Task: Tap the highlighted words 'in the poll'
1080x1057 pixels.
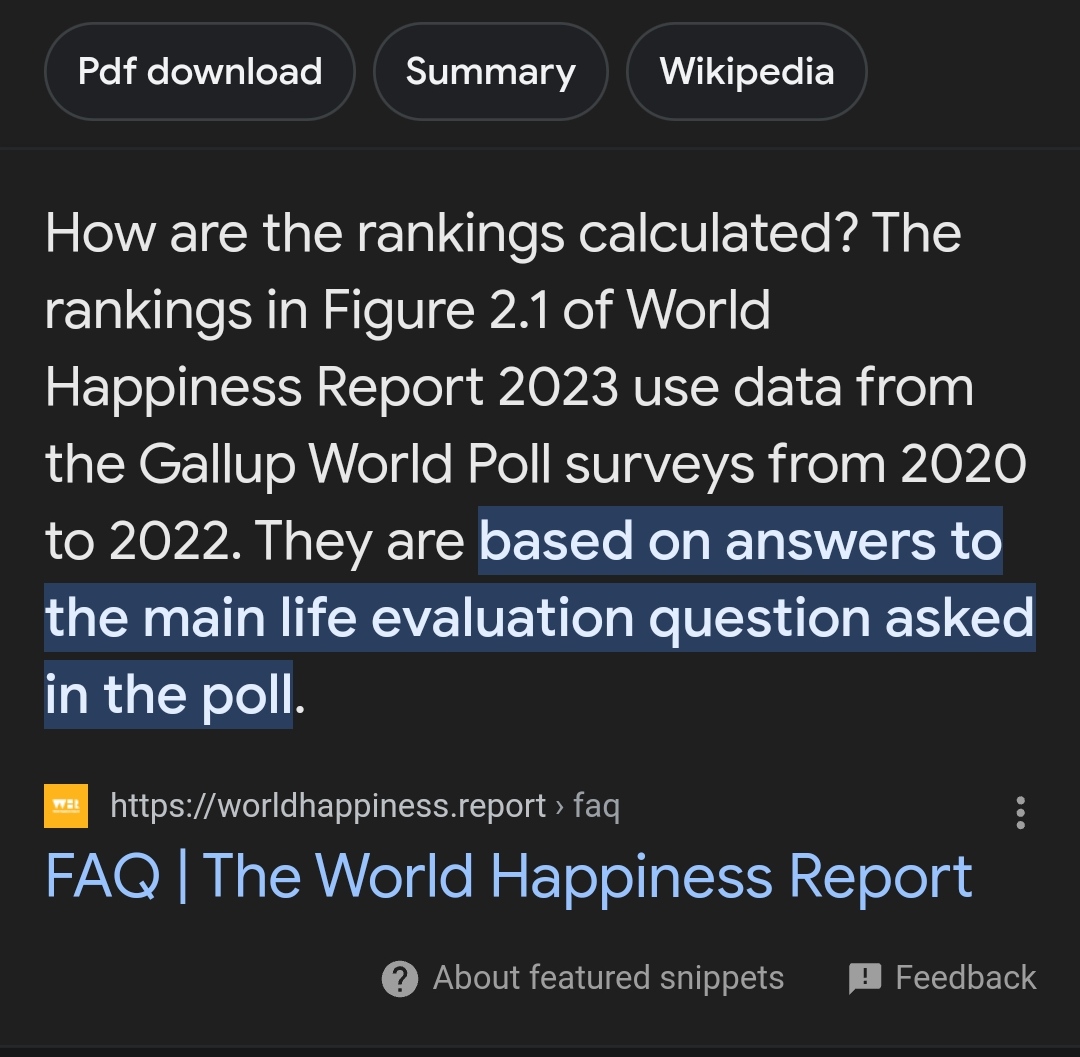Action: point(169,695)
